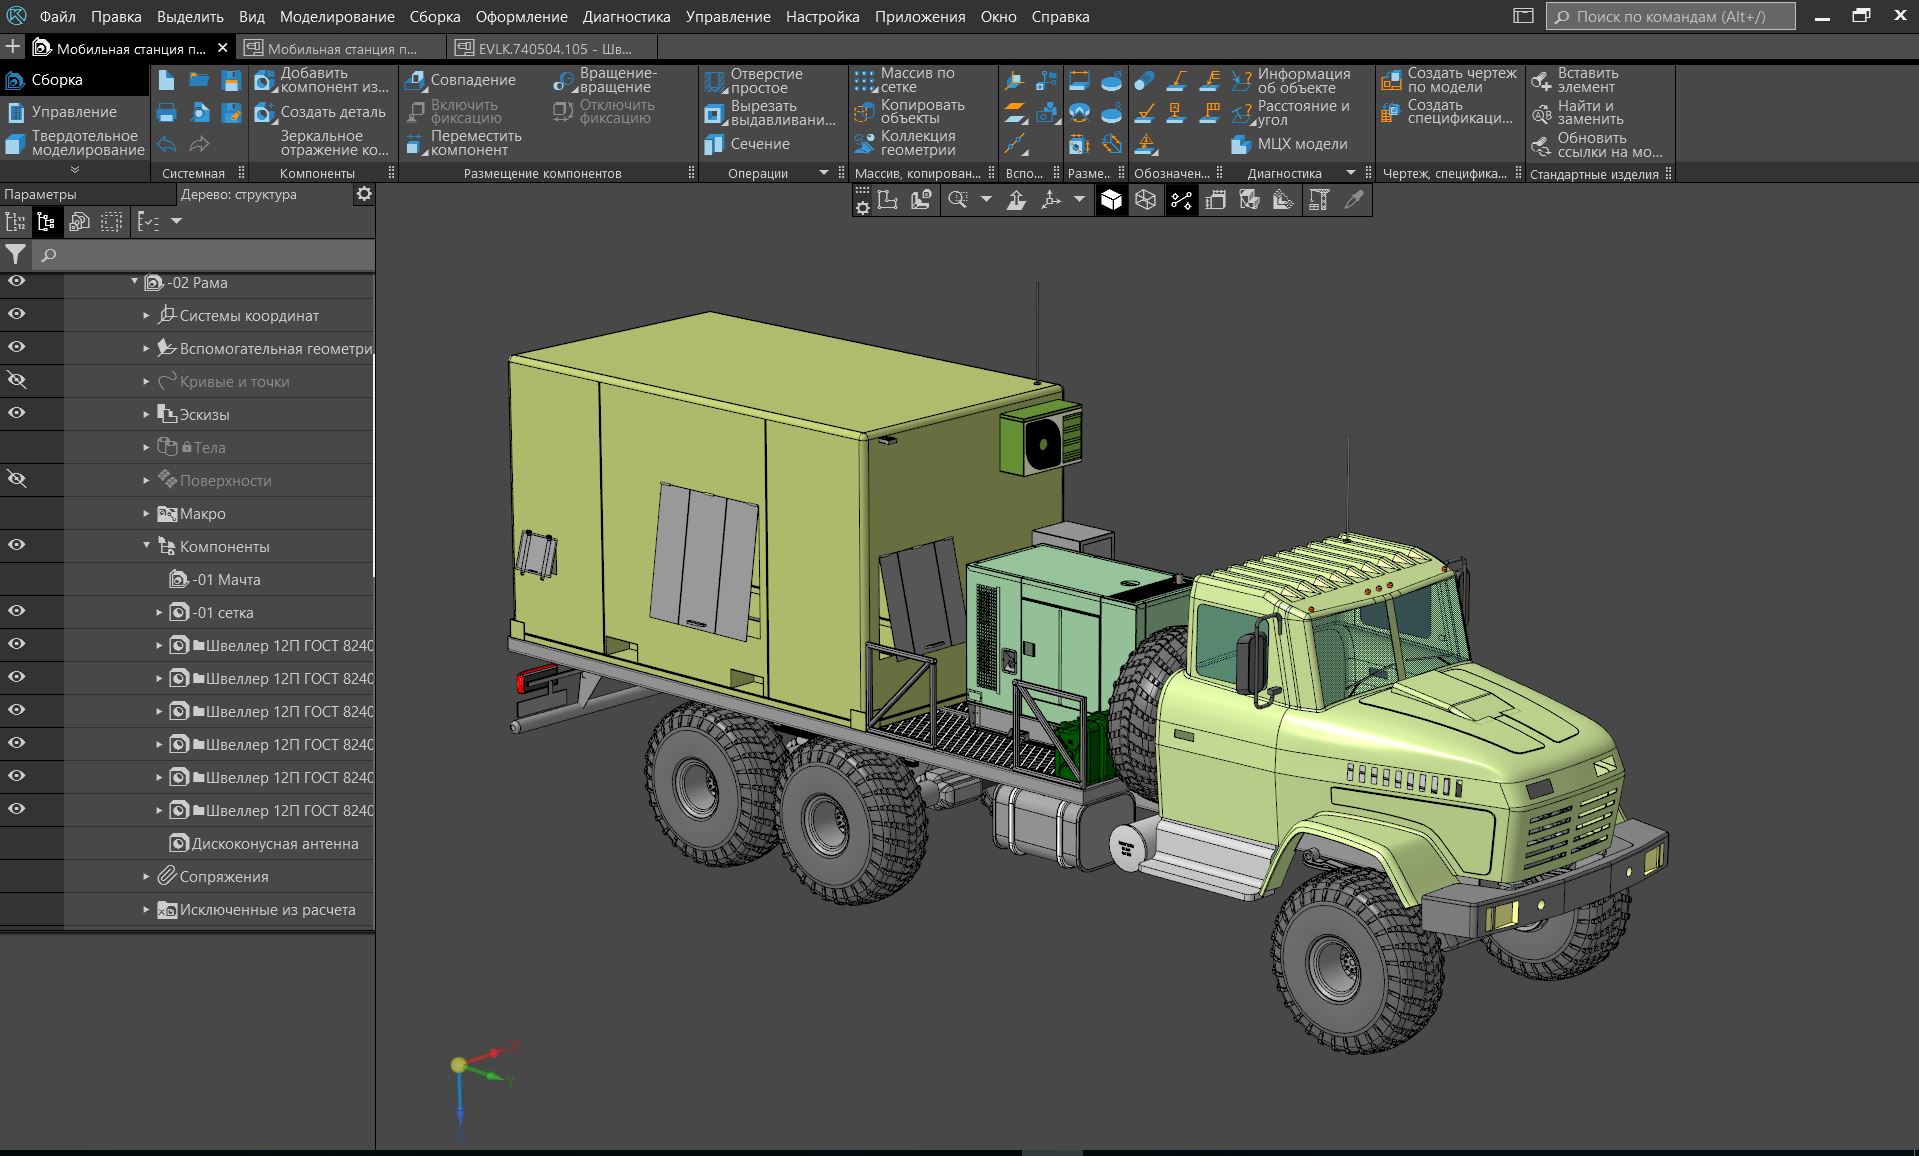Viewport: 1919px width, 1156px height.
Task: Click the Save file icon
Action: 231,81
